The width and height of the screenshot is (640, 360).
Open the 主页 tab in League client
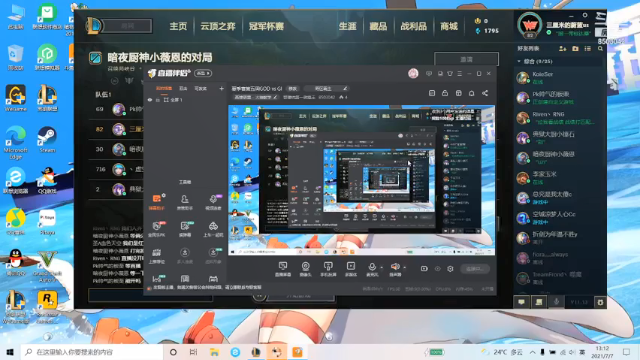click(178, 27)
